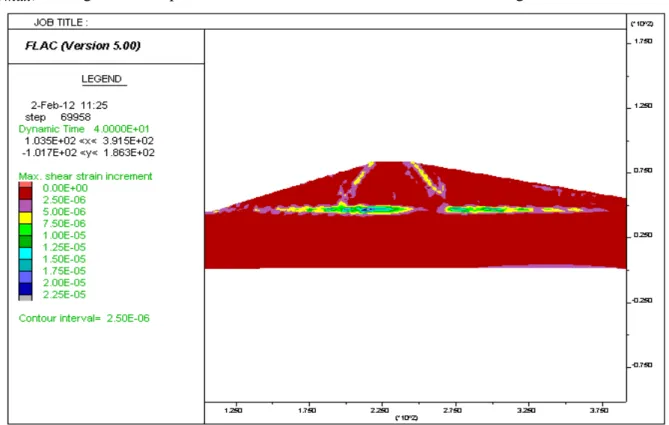Click the 1.50E-05 legend value

64,259
